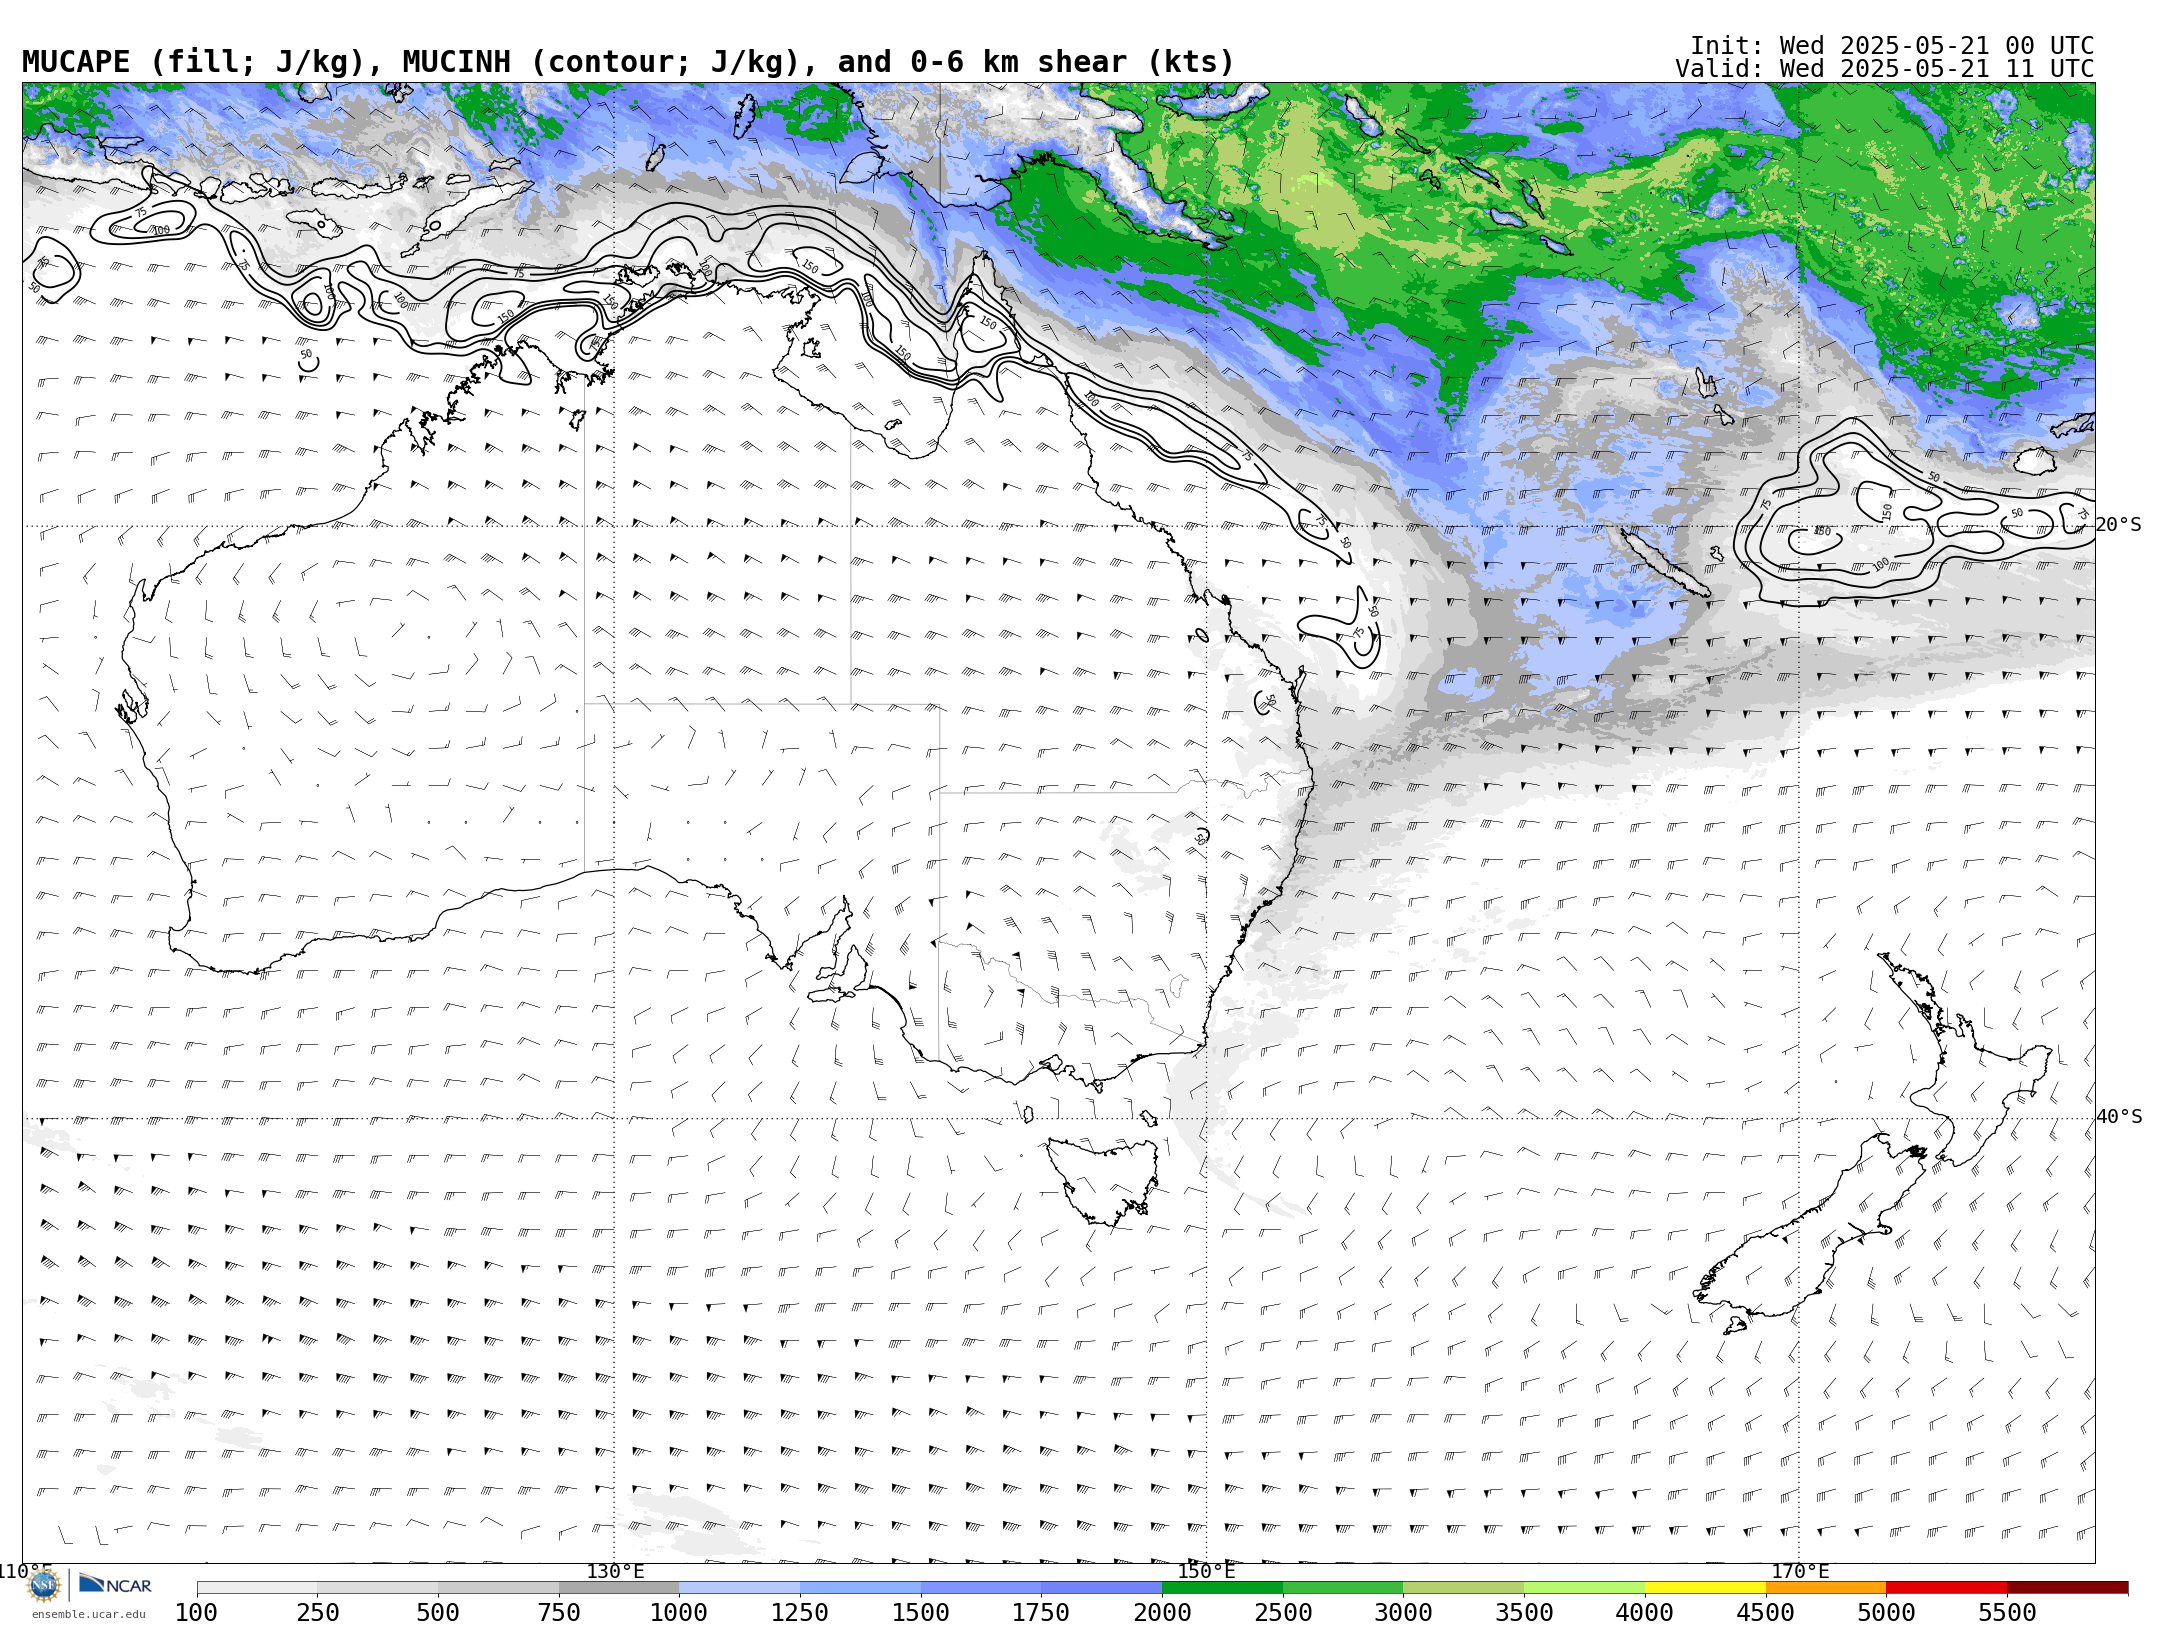Click the colorbar label 250
Image resolution: width=2160 pixels, height=1626 pixels.
point(318,1612)
